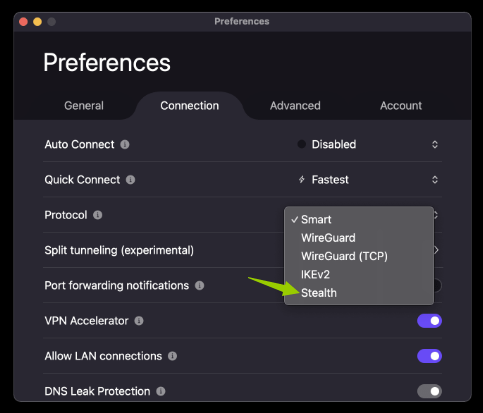Minimize the Preferences window
The height and width of the screenshot is (413, 483).
tap(37, 22)
